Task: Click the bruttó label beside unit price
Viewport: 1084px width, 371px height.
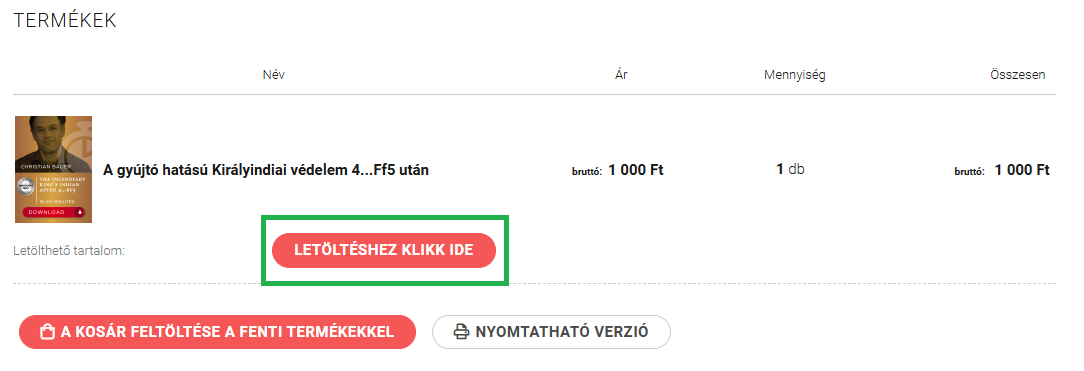Action: click(x=587, y=171)
